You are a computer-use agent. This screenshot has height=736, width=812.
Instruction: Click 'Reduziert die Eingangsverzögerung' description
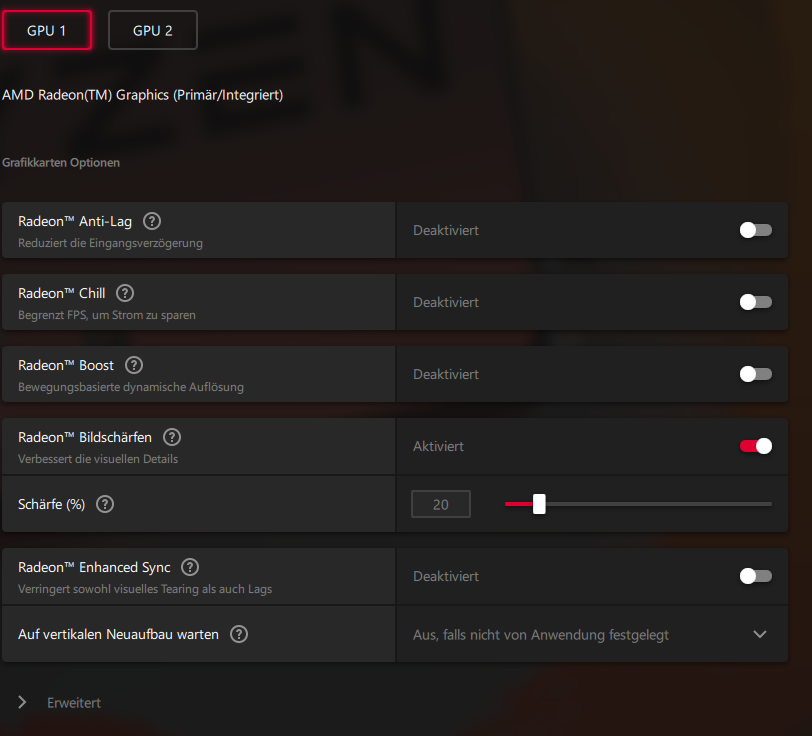point(110,243)
